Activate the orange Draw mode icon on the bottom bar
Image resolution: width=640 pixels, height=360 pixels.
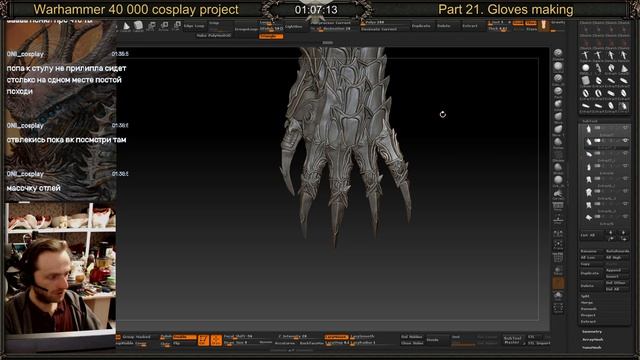(216, 340)
